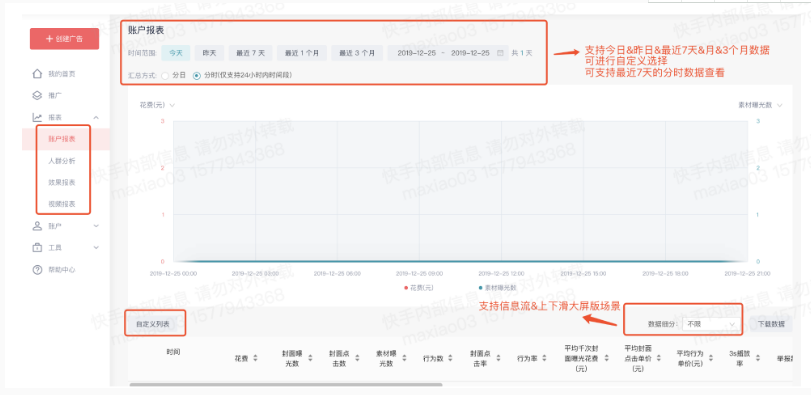Viewport: 811px width, 395px height.
Task: Sort by 平均千次封面曝光花费 column icon
Action: click(x=607, y=358)
